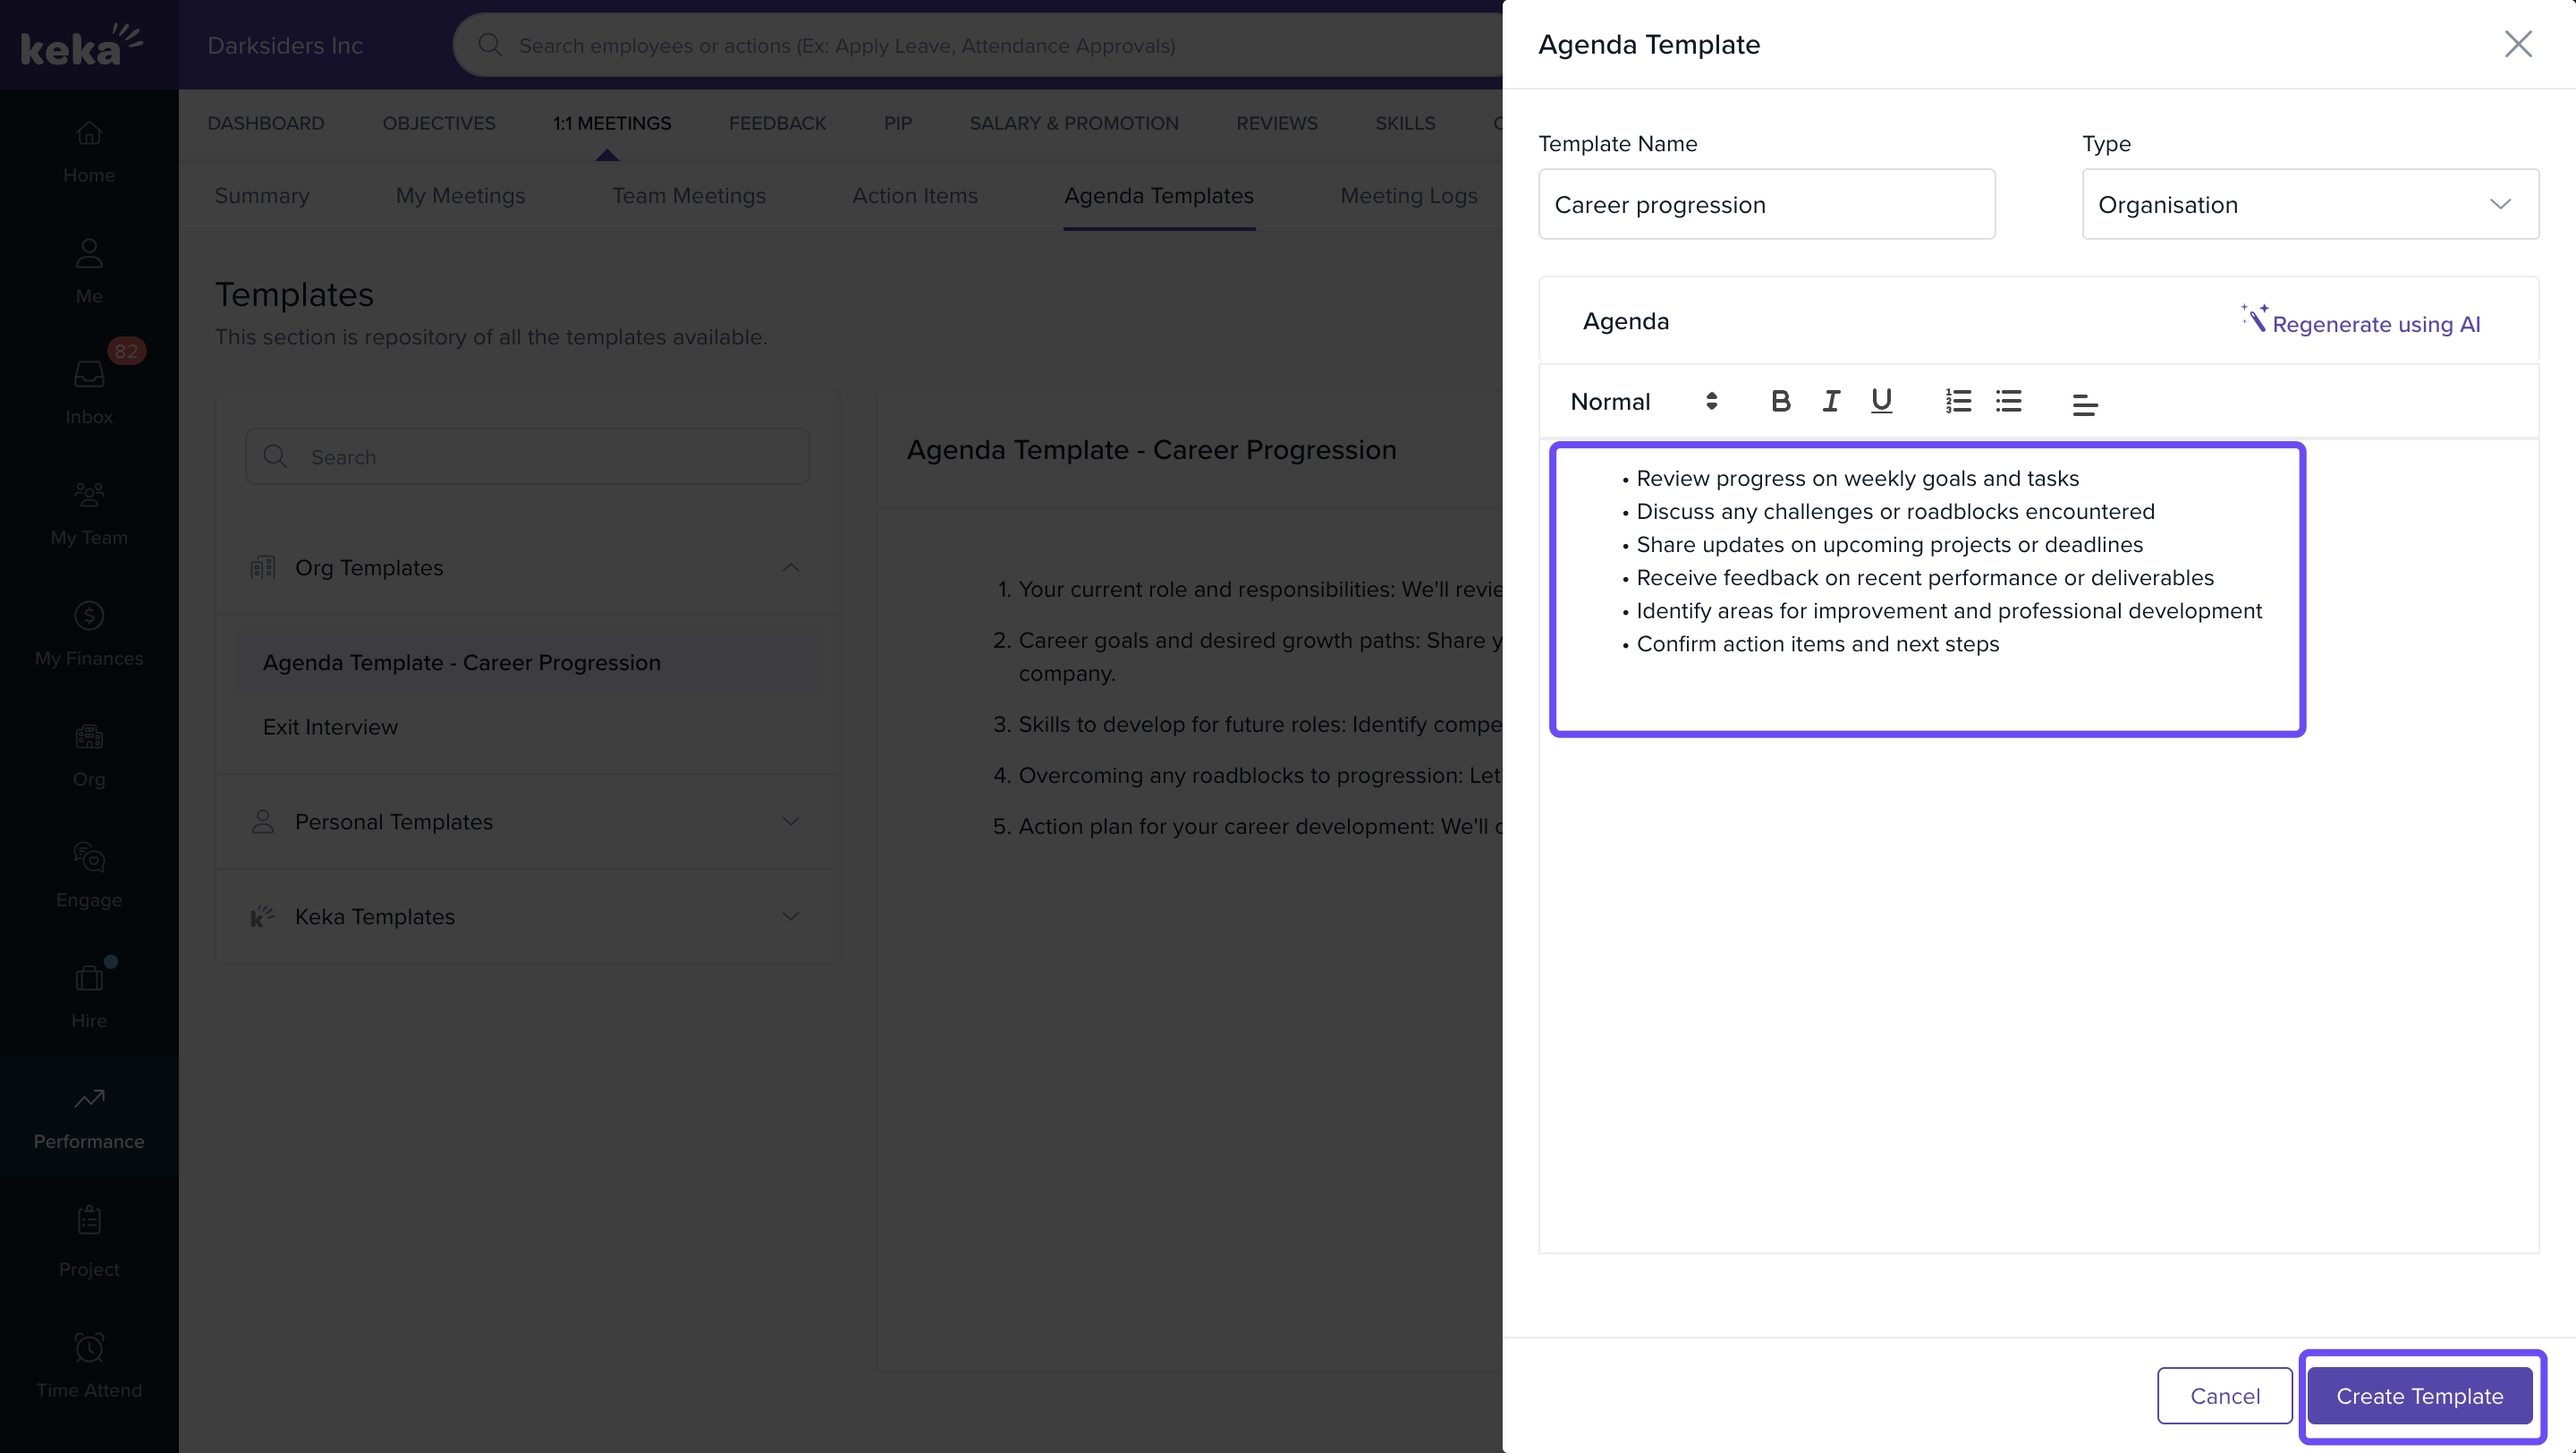Toggle italic formatting in the agenda editor
Image resolution: width=2576 pixels, height=1453 pixels.
tap(1831, 402)
